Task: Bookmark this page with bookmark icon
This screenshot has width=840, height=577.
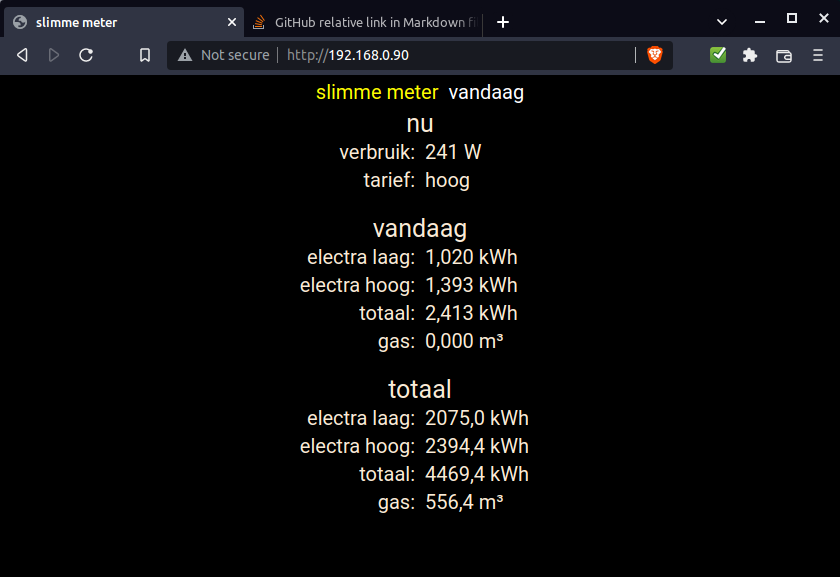Action: (145, 55)
